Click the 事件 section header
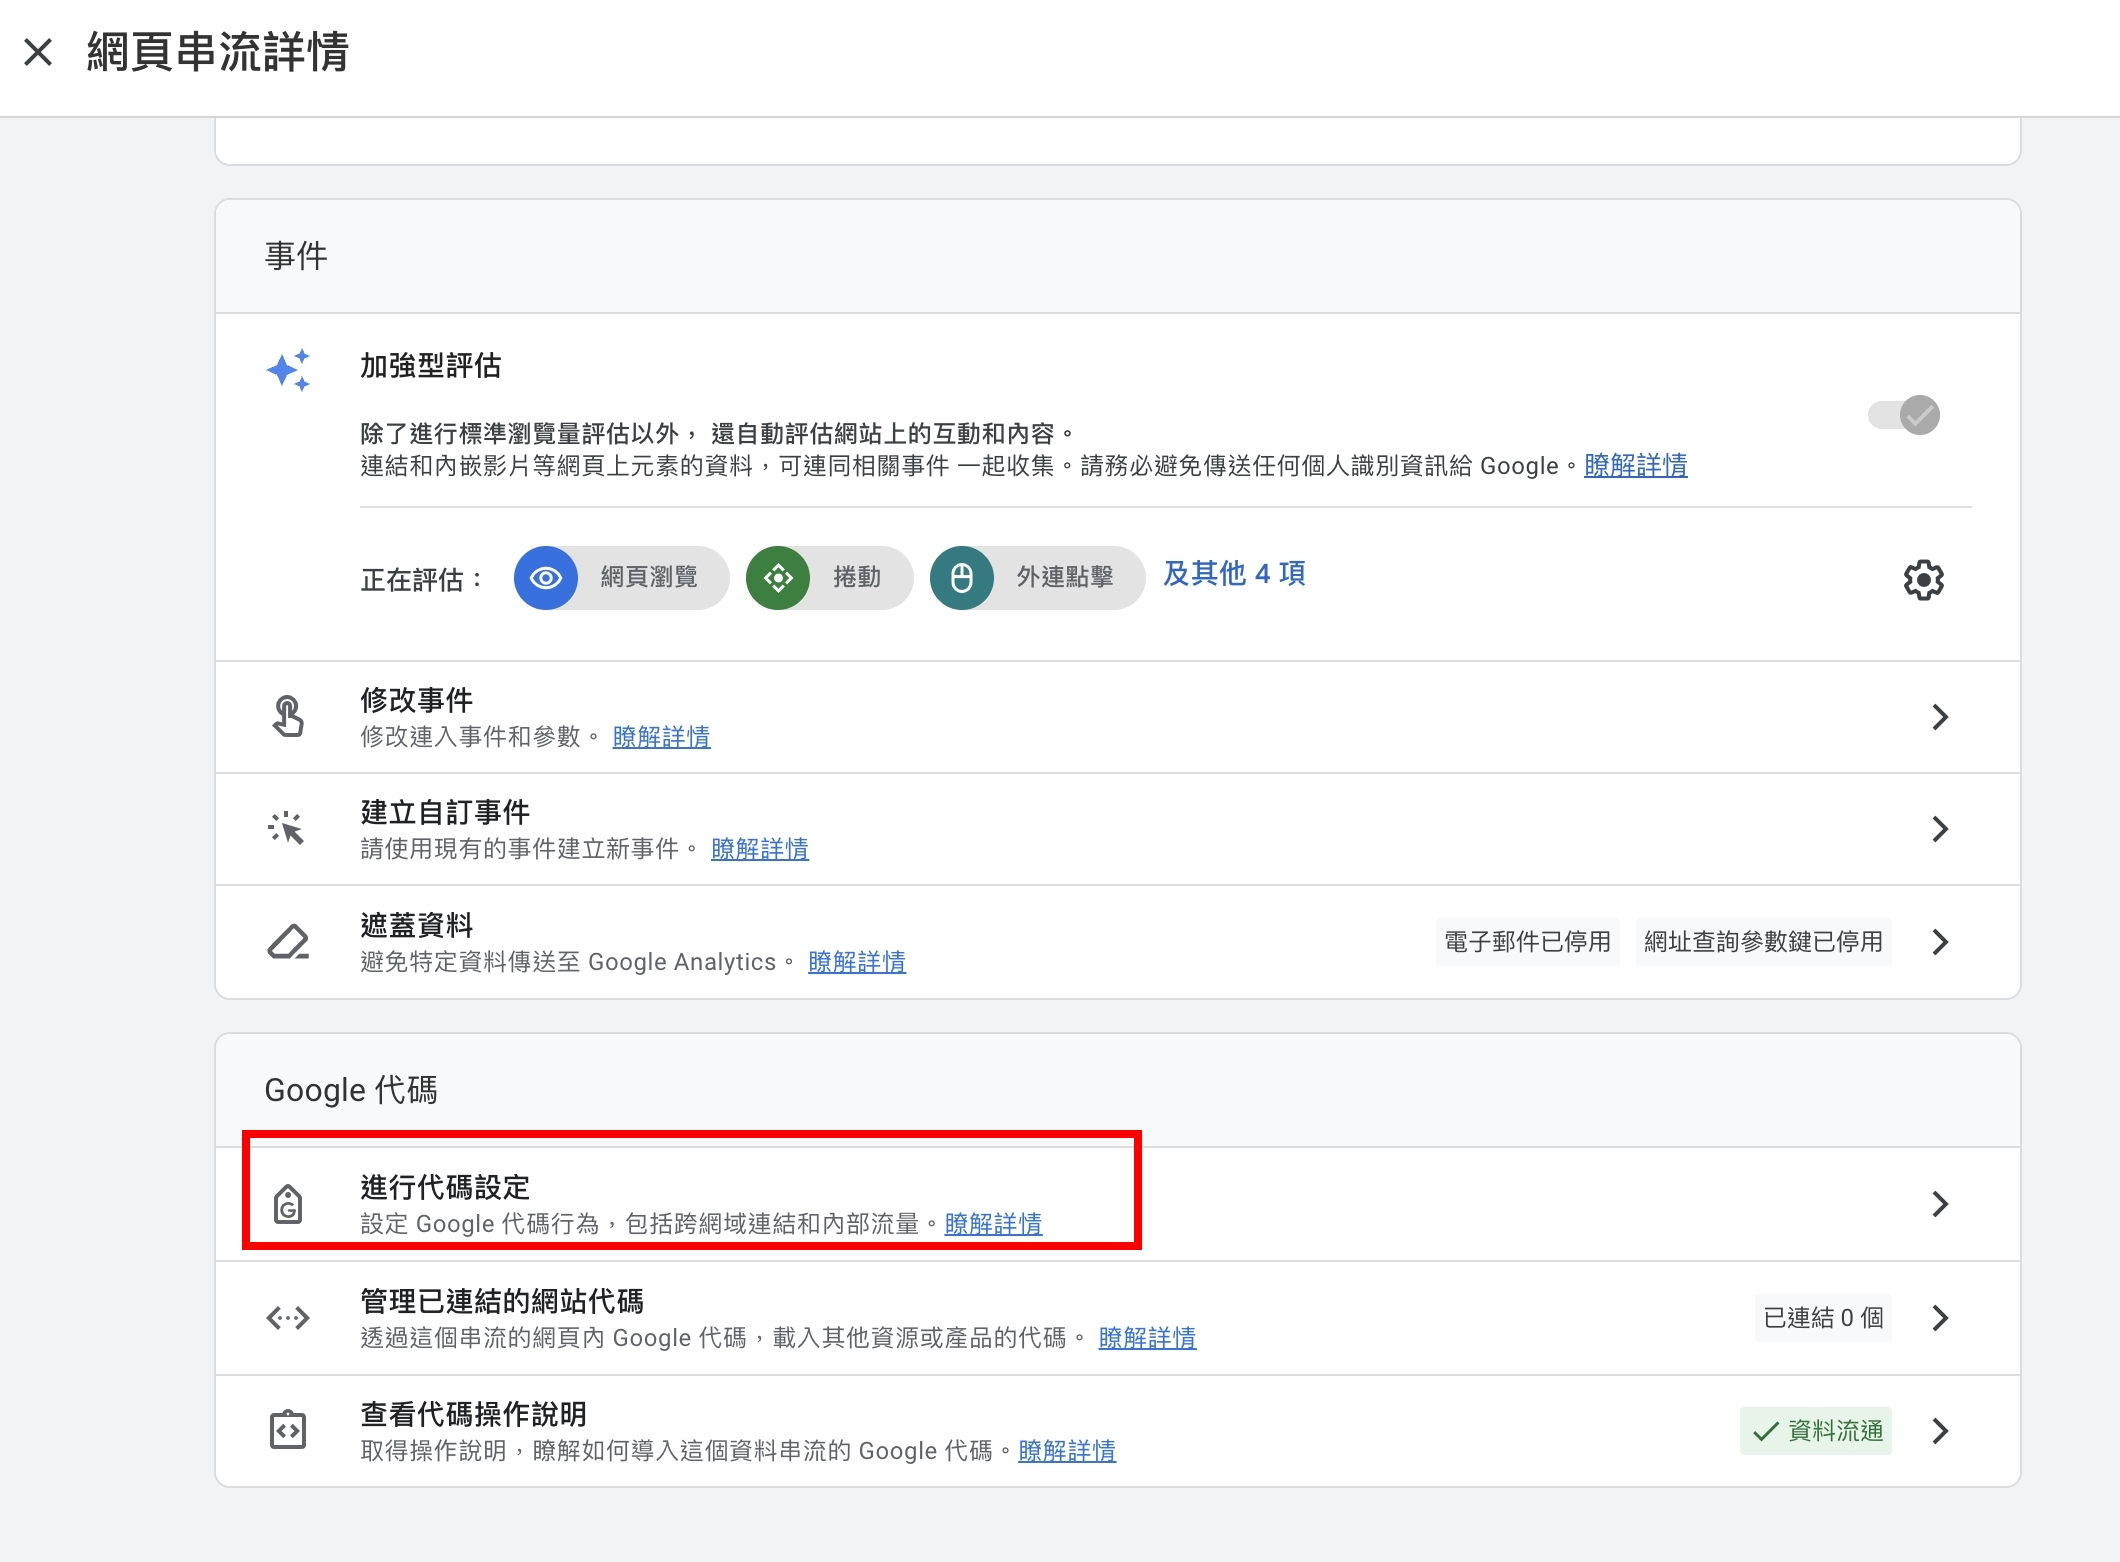The width and height of the screenshot is (2120, 1562). (x=296, y=256)
